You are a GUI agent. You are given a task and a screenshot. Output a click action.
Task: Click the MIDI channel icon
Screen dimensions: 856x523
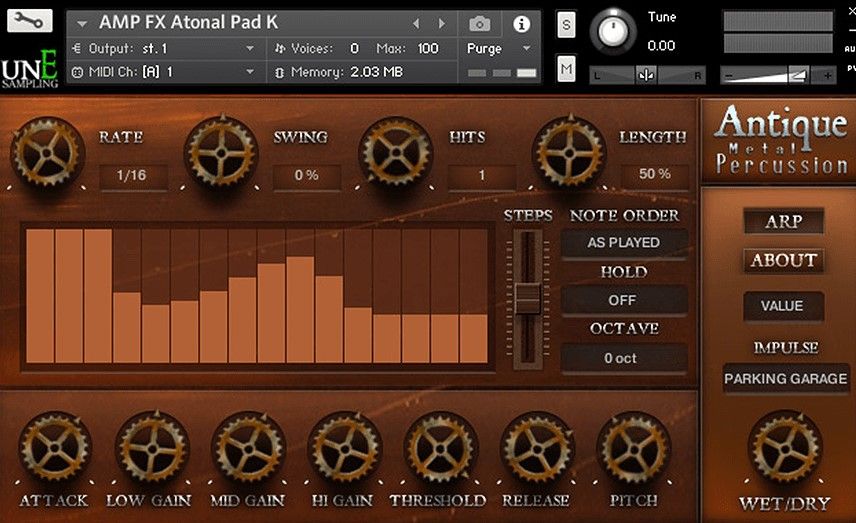click(x=77, y=72)
